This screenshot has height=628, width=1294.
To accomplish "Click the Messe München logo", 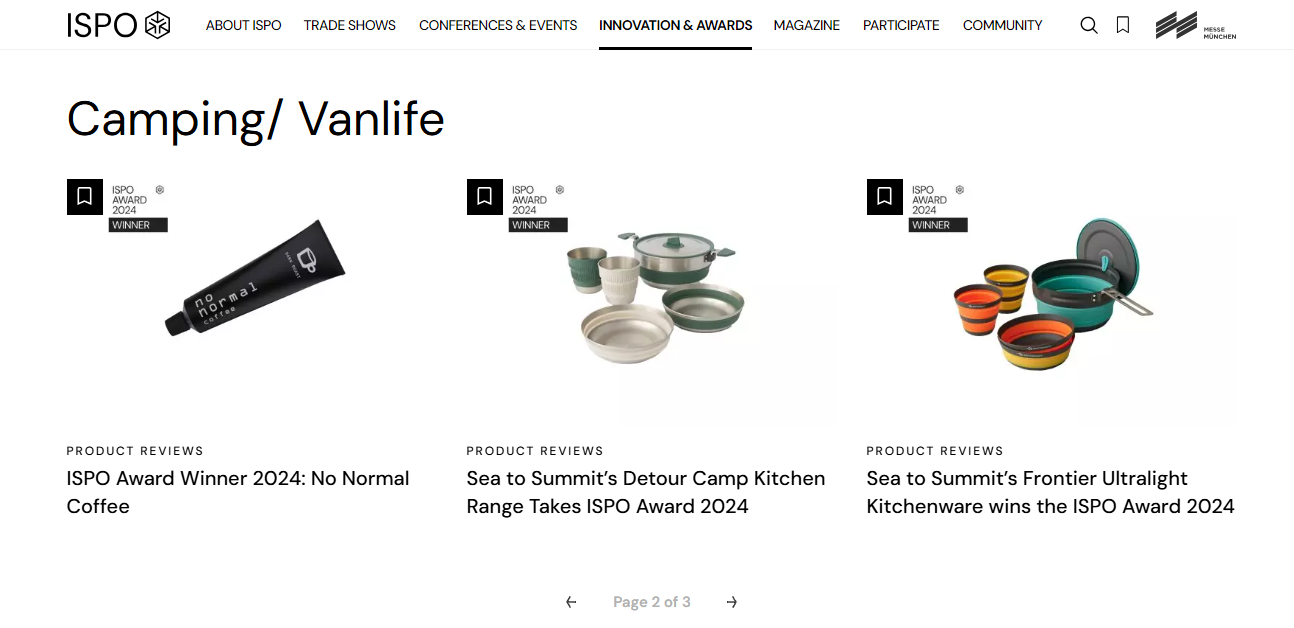I will pos(1195,25).
